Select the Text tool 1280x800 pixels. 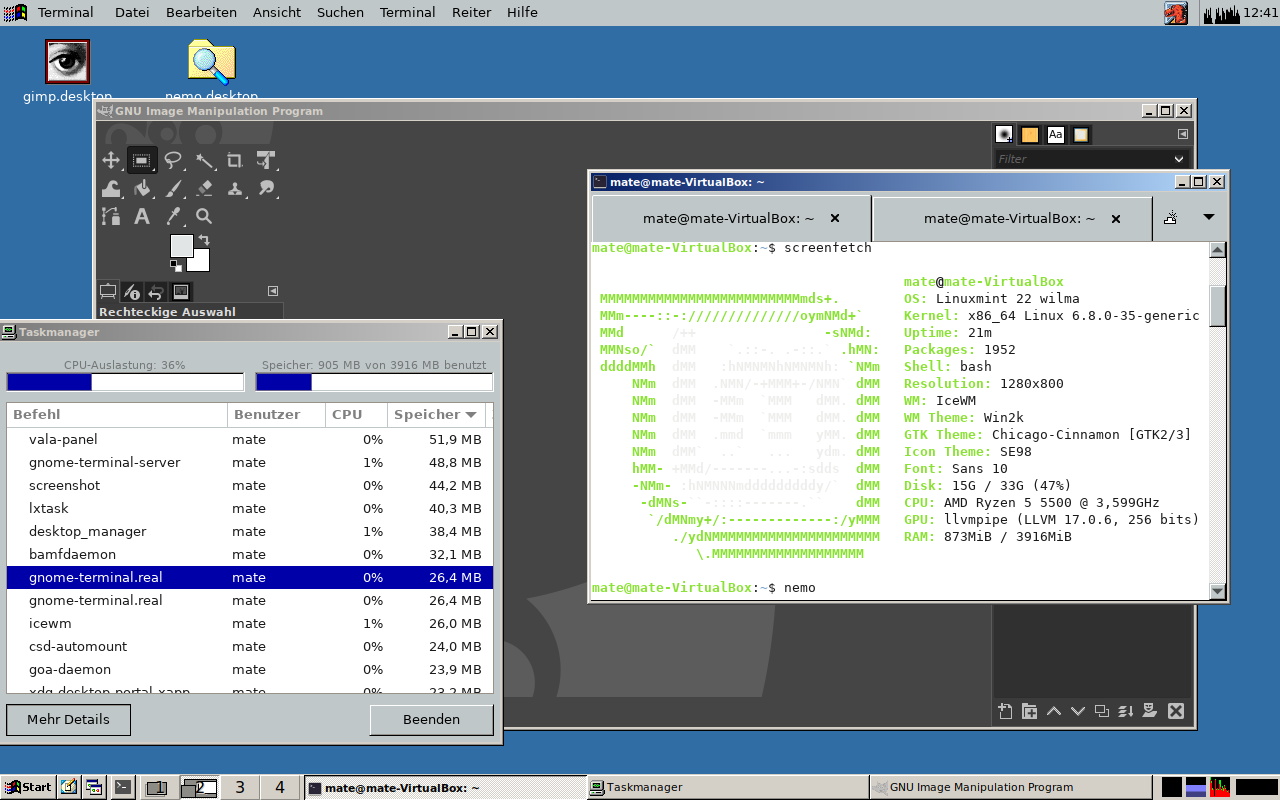[x=142, y=216]
